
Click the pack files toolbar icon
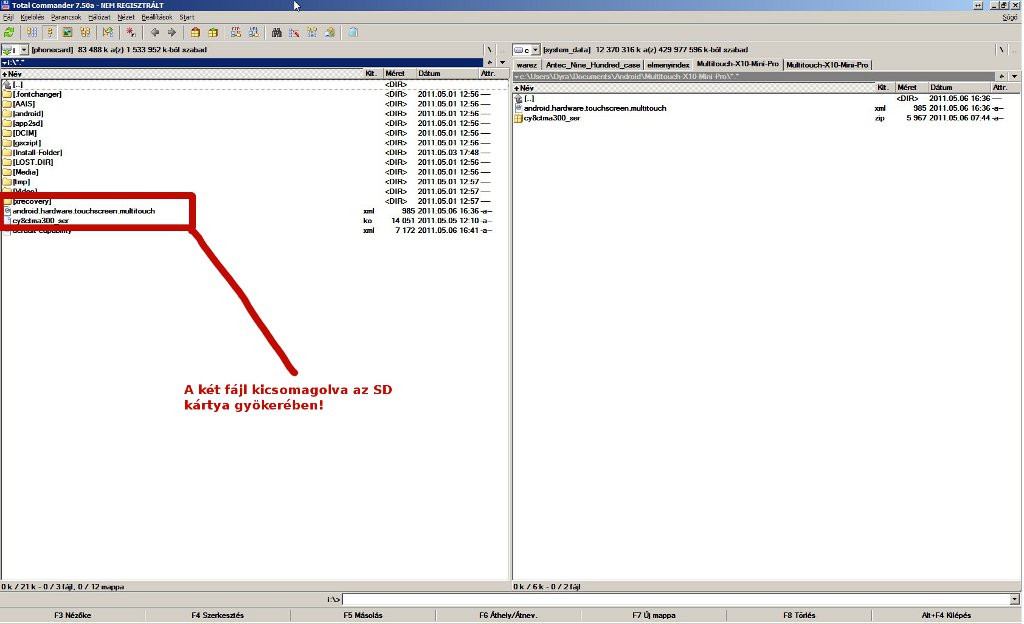pyautogui.click(x=195, y=32)
